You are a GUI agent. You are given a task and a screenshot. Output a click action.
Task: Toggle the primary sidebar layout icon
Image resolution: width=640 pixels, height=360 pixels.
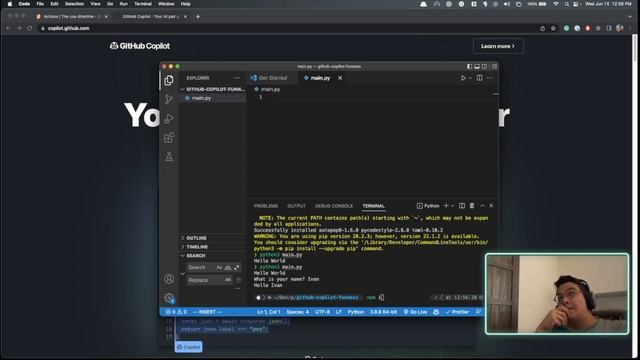pos(469,67)
